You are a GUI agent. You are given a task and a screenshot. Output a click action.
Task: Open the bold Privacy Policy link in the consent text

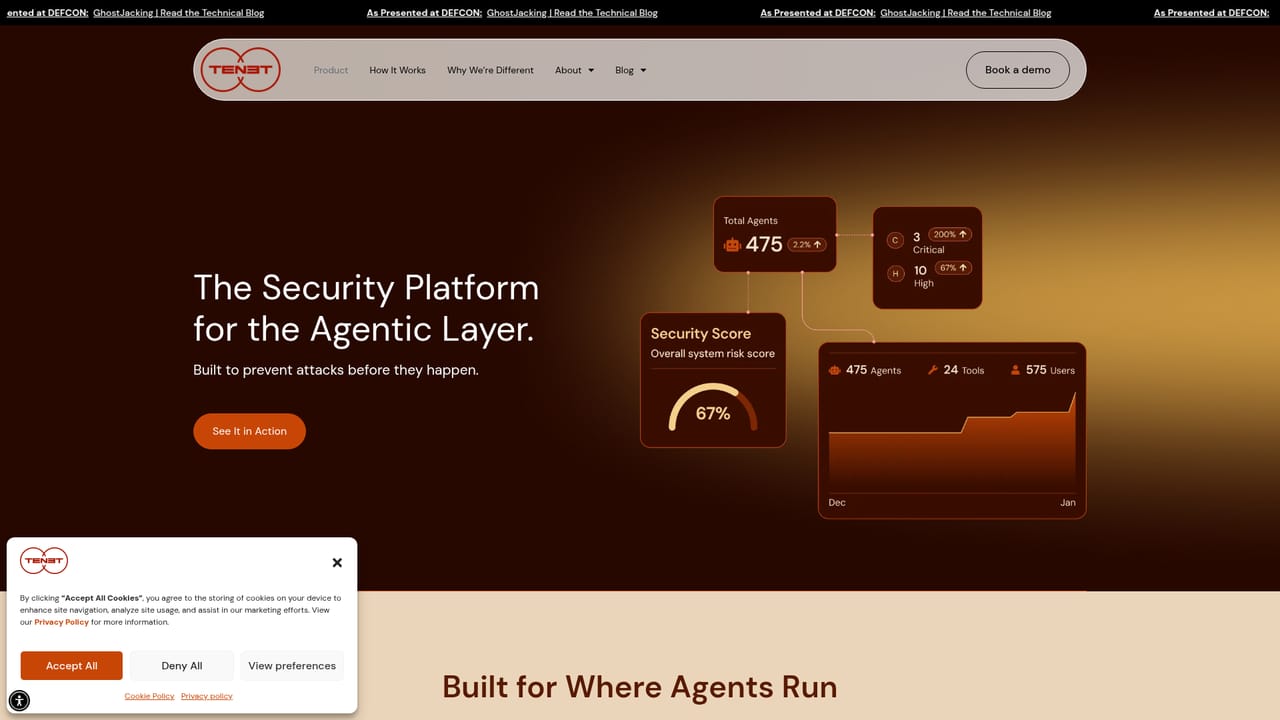pyautogui.click(x=62, y=622)
